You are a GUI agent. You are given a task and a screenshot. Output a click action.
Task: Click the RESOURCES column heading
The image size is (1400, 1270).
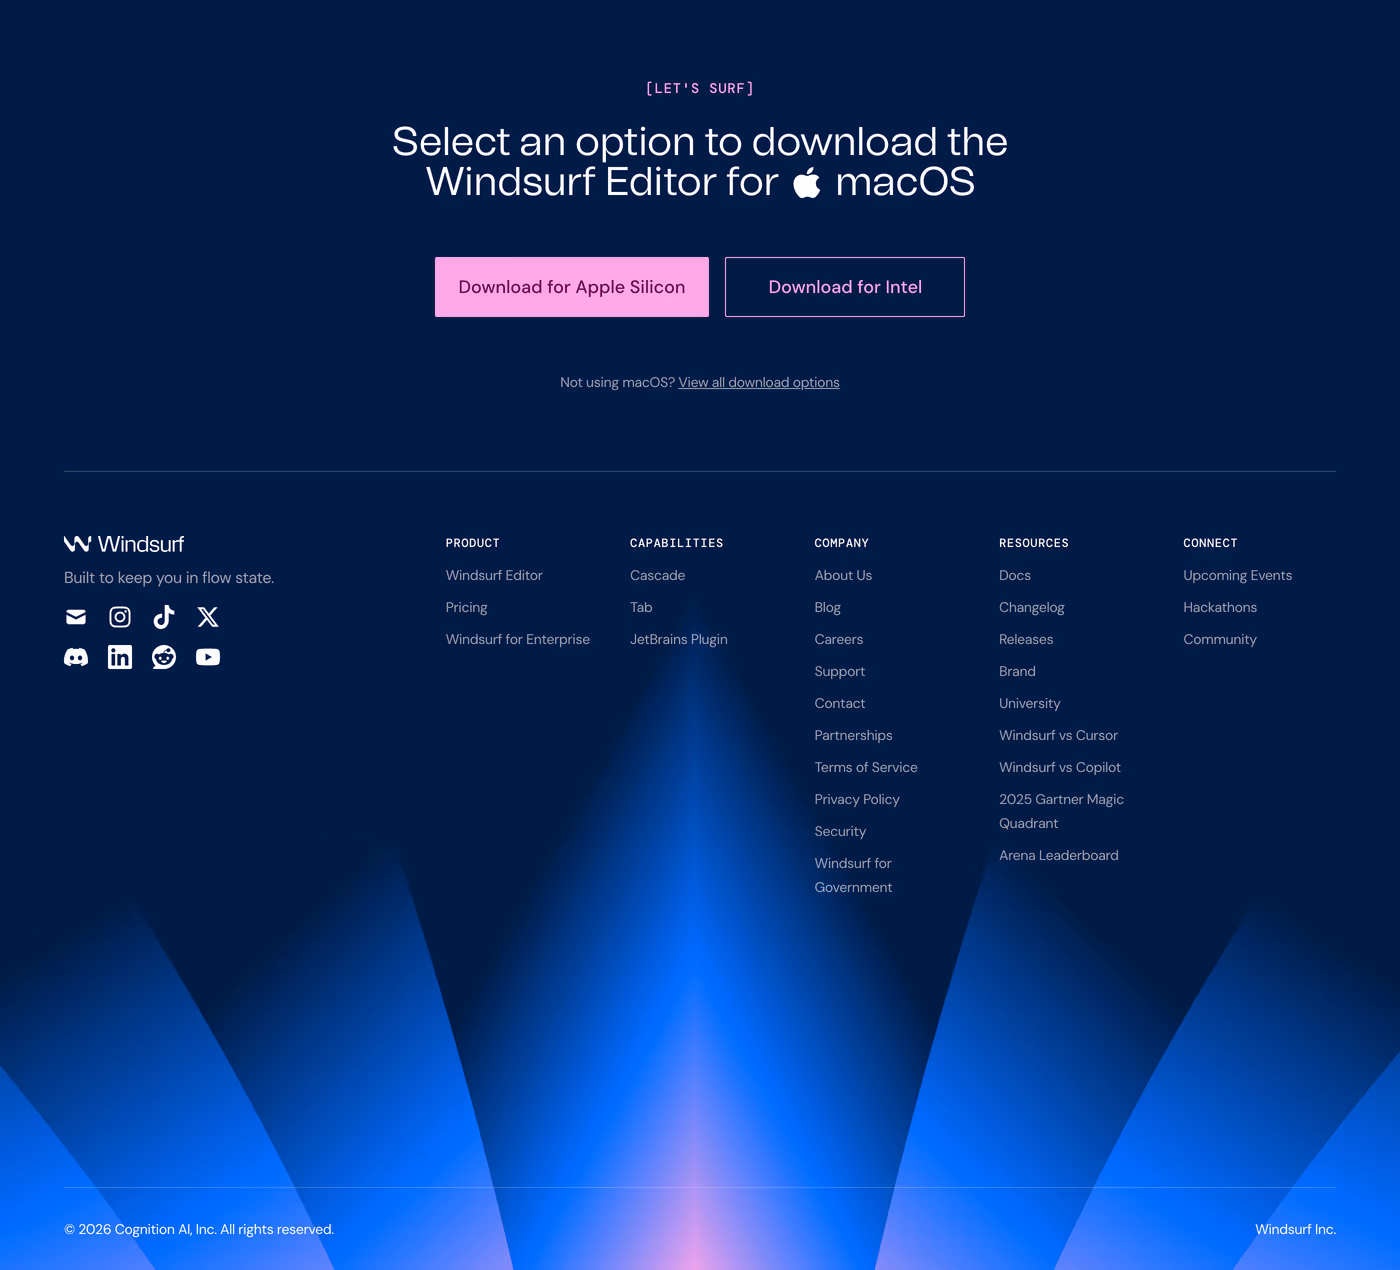pos(1034,543)
